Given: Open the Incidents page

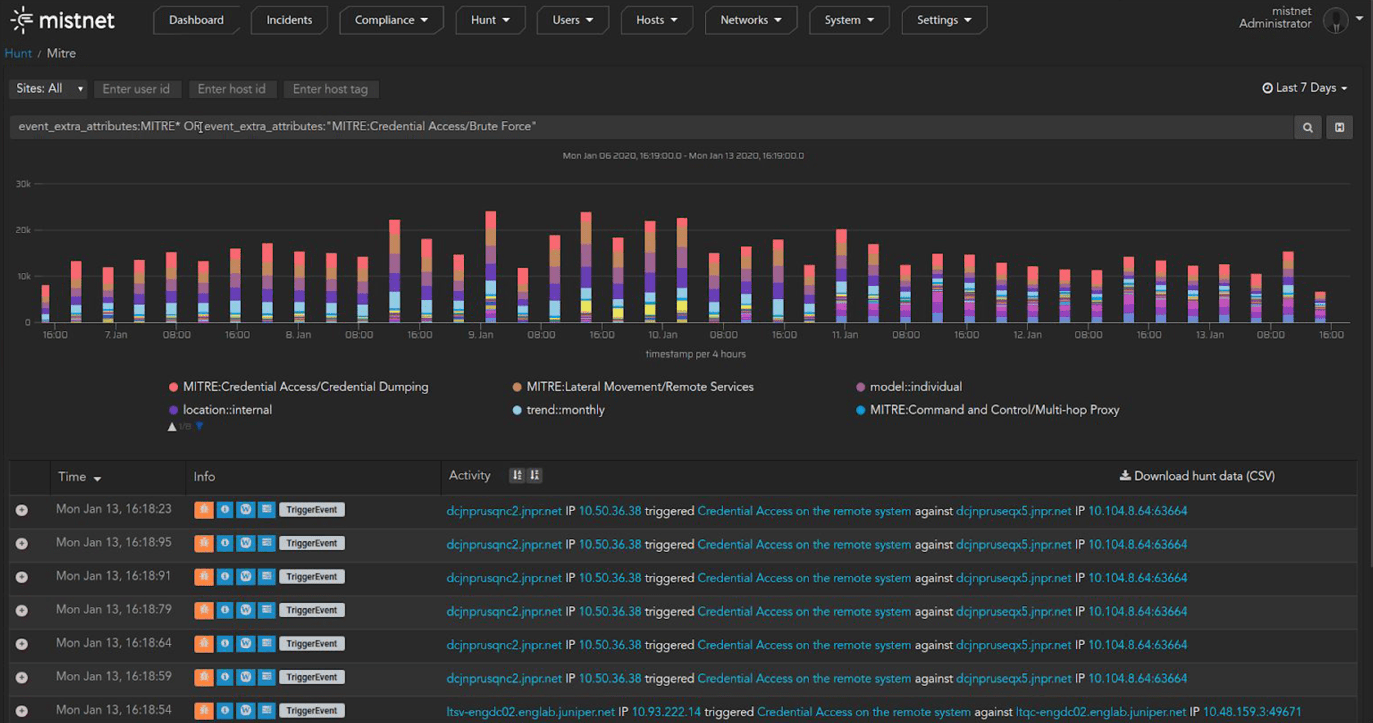Looking at the screenshot, I should [289, 20].
